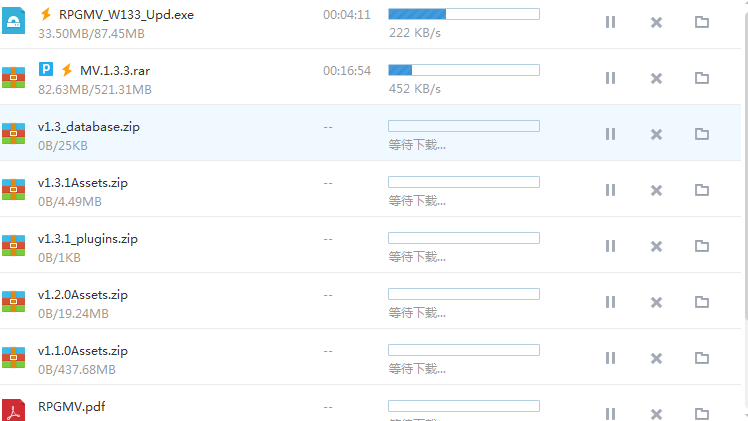Click the size text 0B/19.24MB
Image resolution: width=748 pixels, height=421 pixels.
(73, 314)
